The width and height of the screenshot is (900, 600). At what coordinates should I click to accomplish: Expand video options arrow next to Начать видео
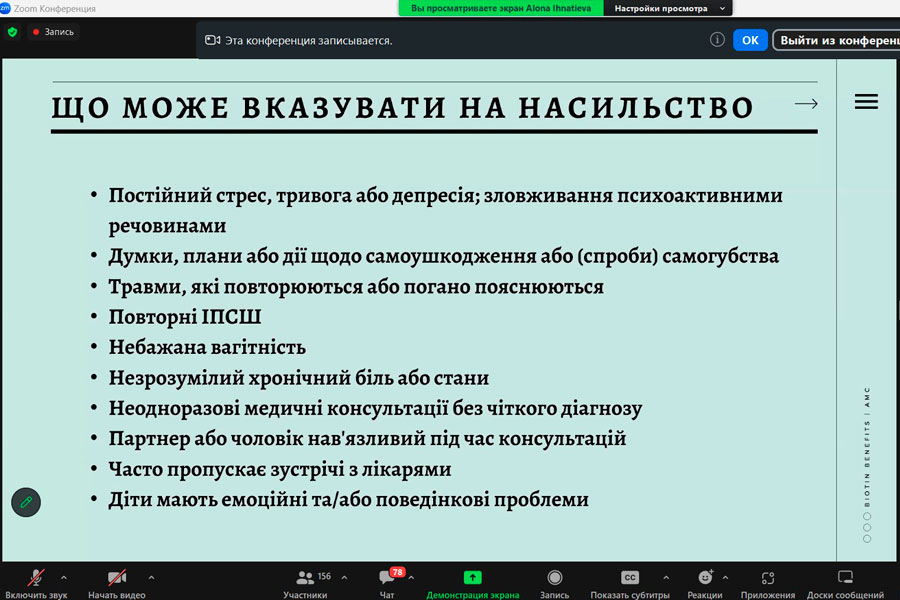tap(151, 578)
